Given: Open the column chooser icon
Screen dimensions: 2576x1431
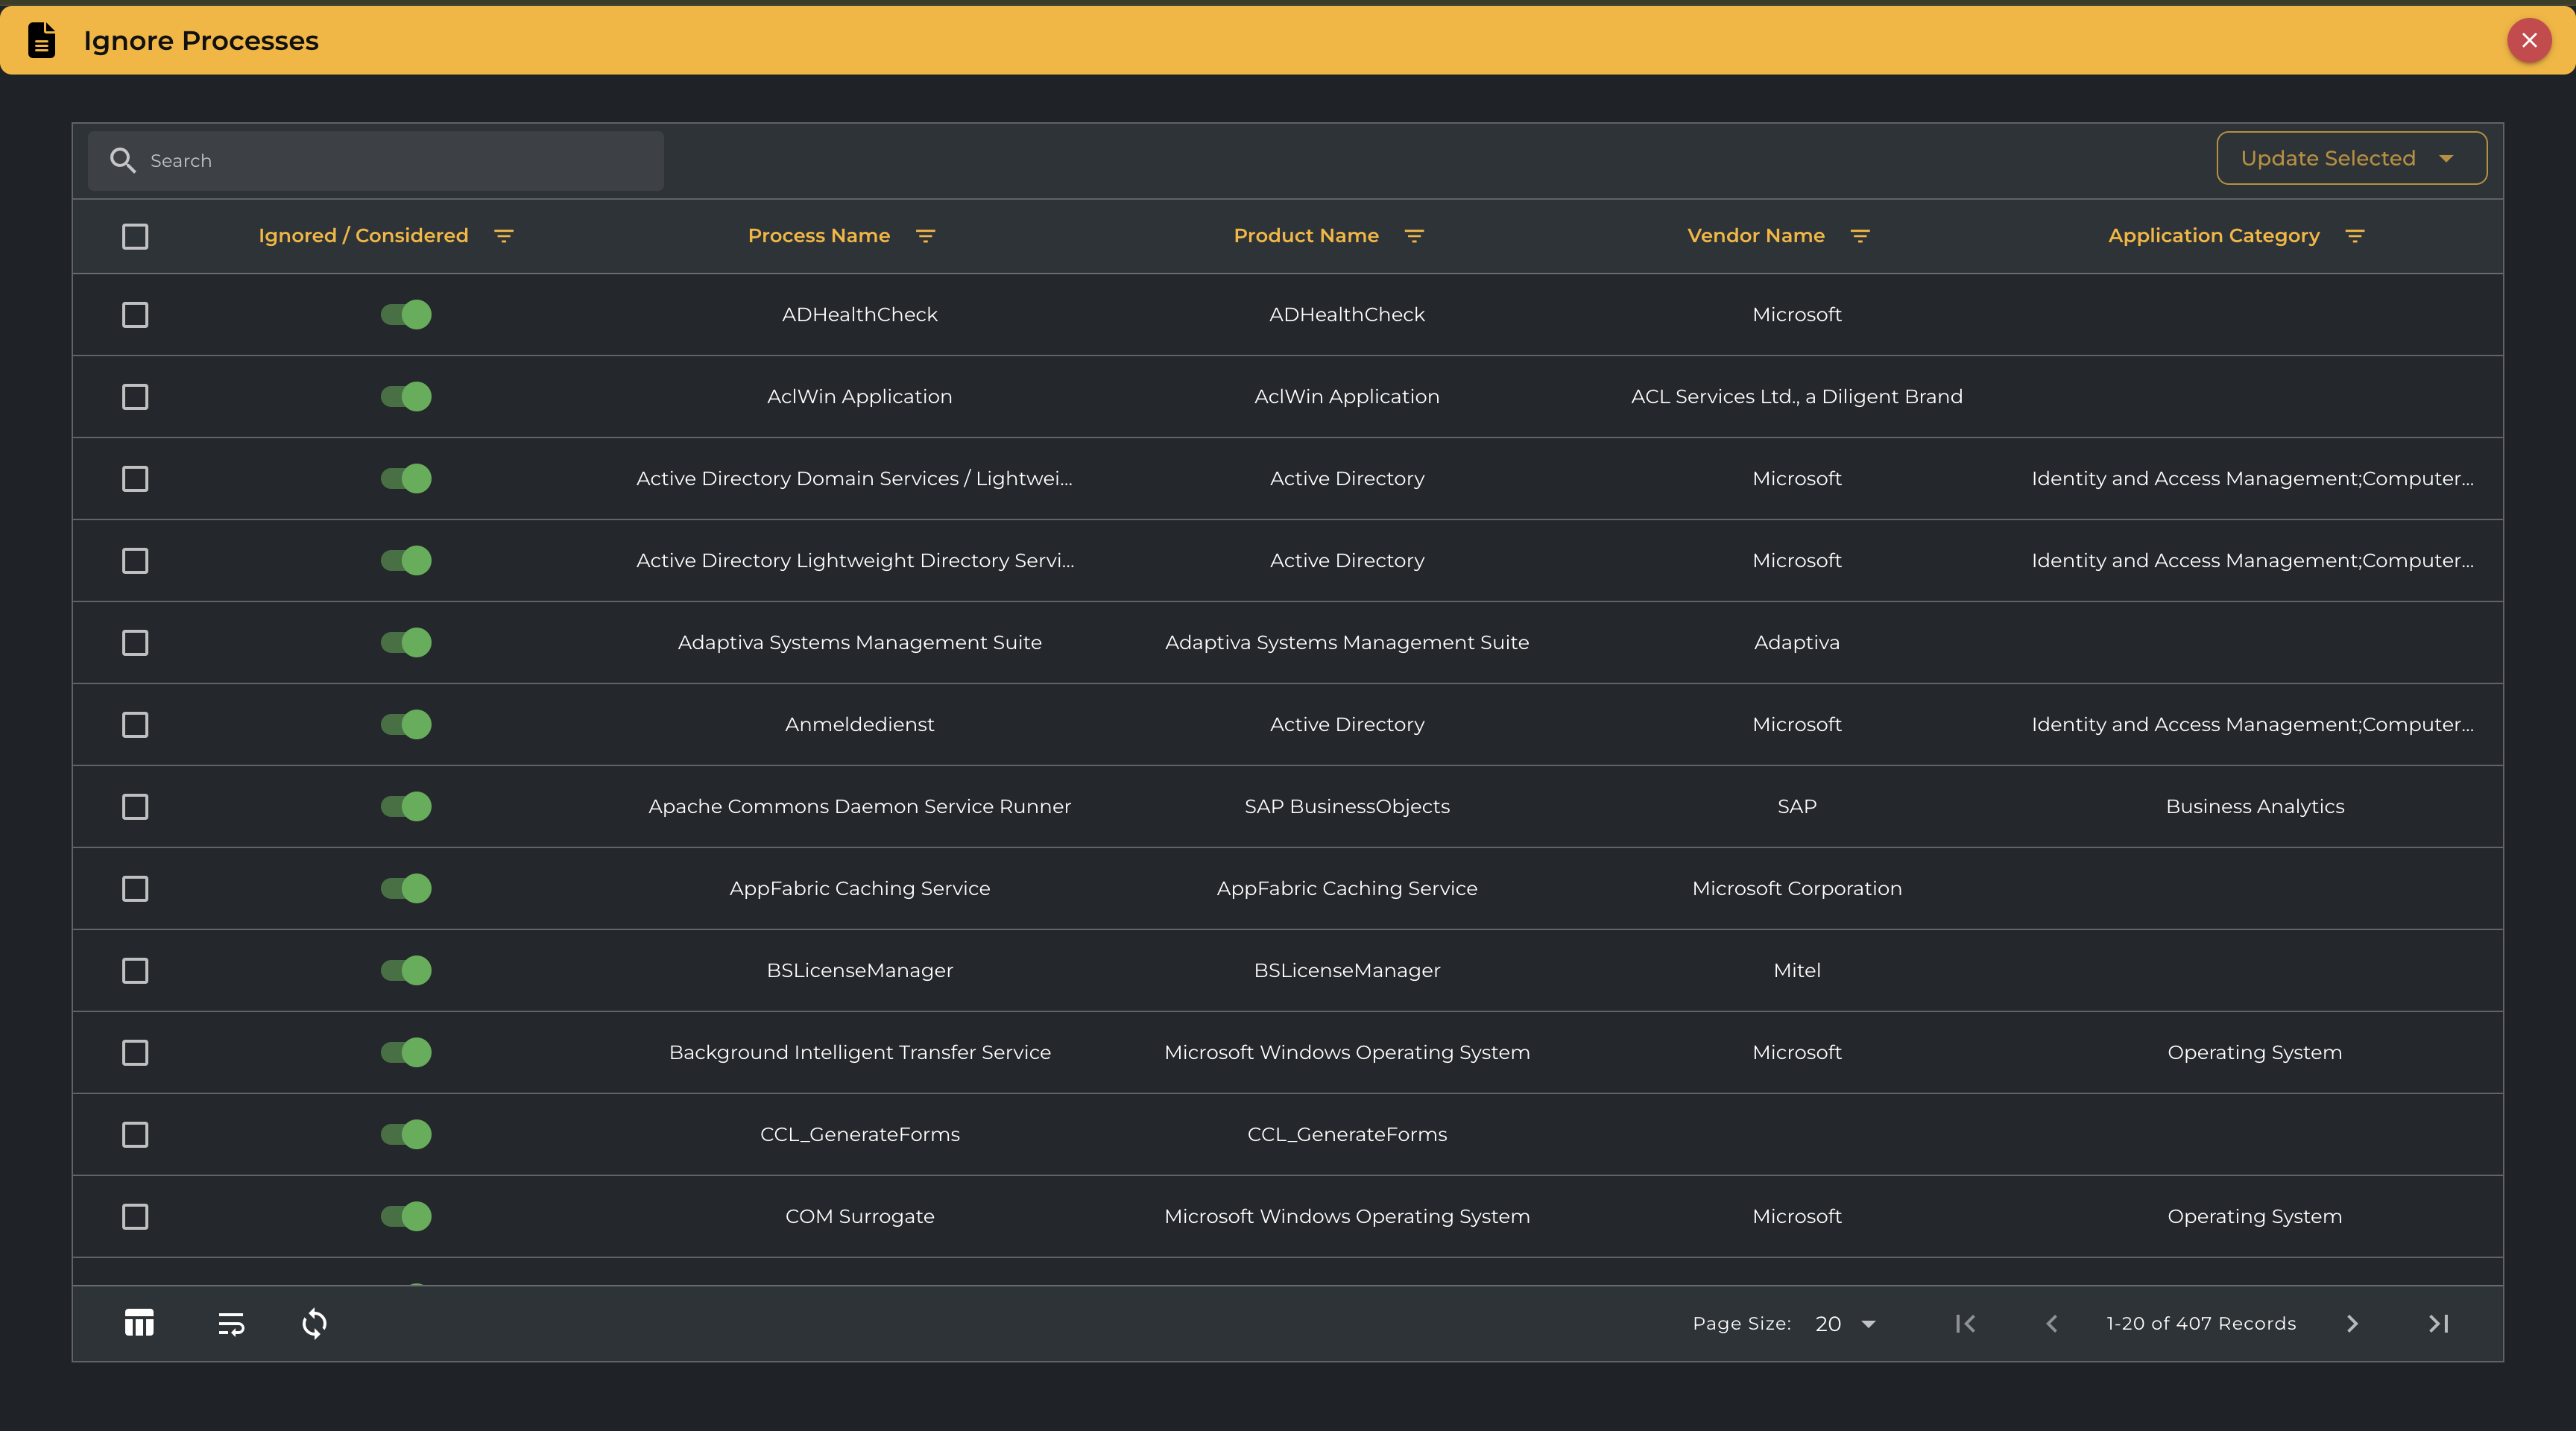Looking at the screenshot, I should click(139, 1323).
